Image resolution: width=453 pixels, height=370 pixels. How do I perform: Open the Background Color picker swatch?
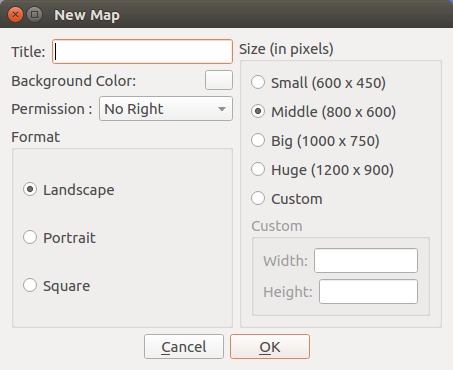(x=219, y=80)
